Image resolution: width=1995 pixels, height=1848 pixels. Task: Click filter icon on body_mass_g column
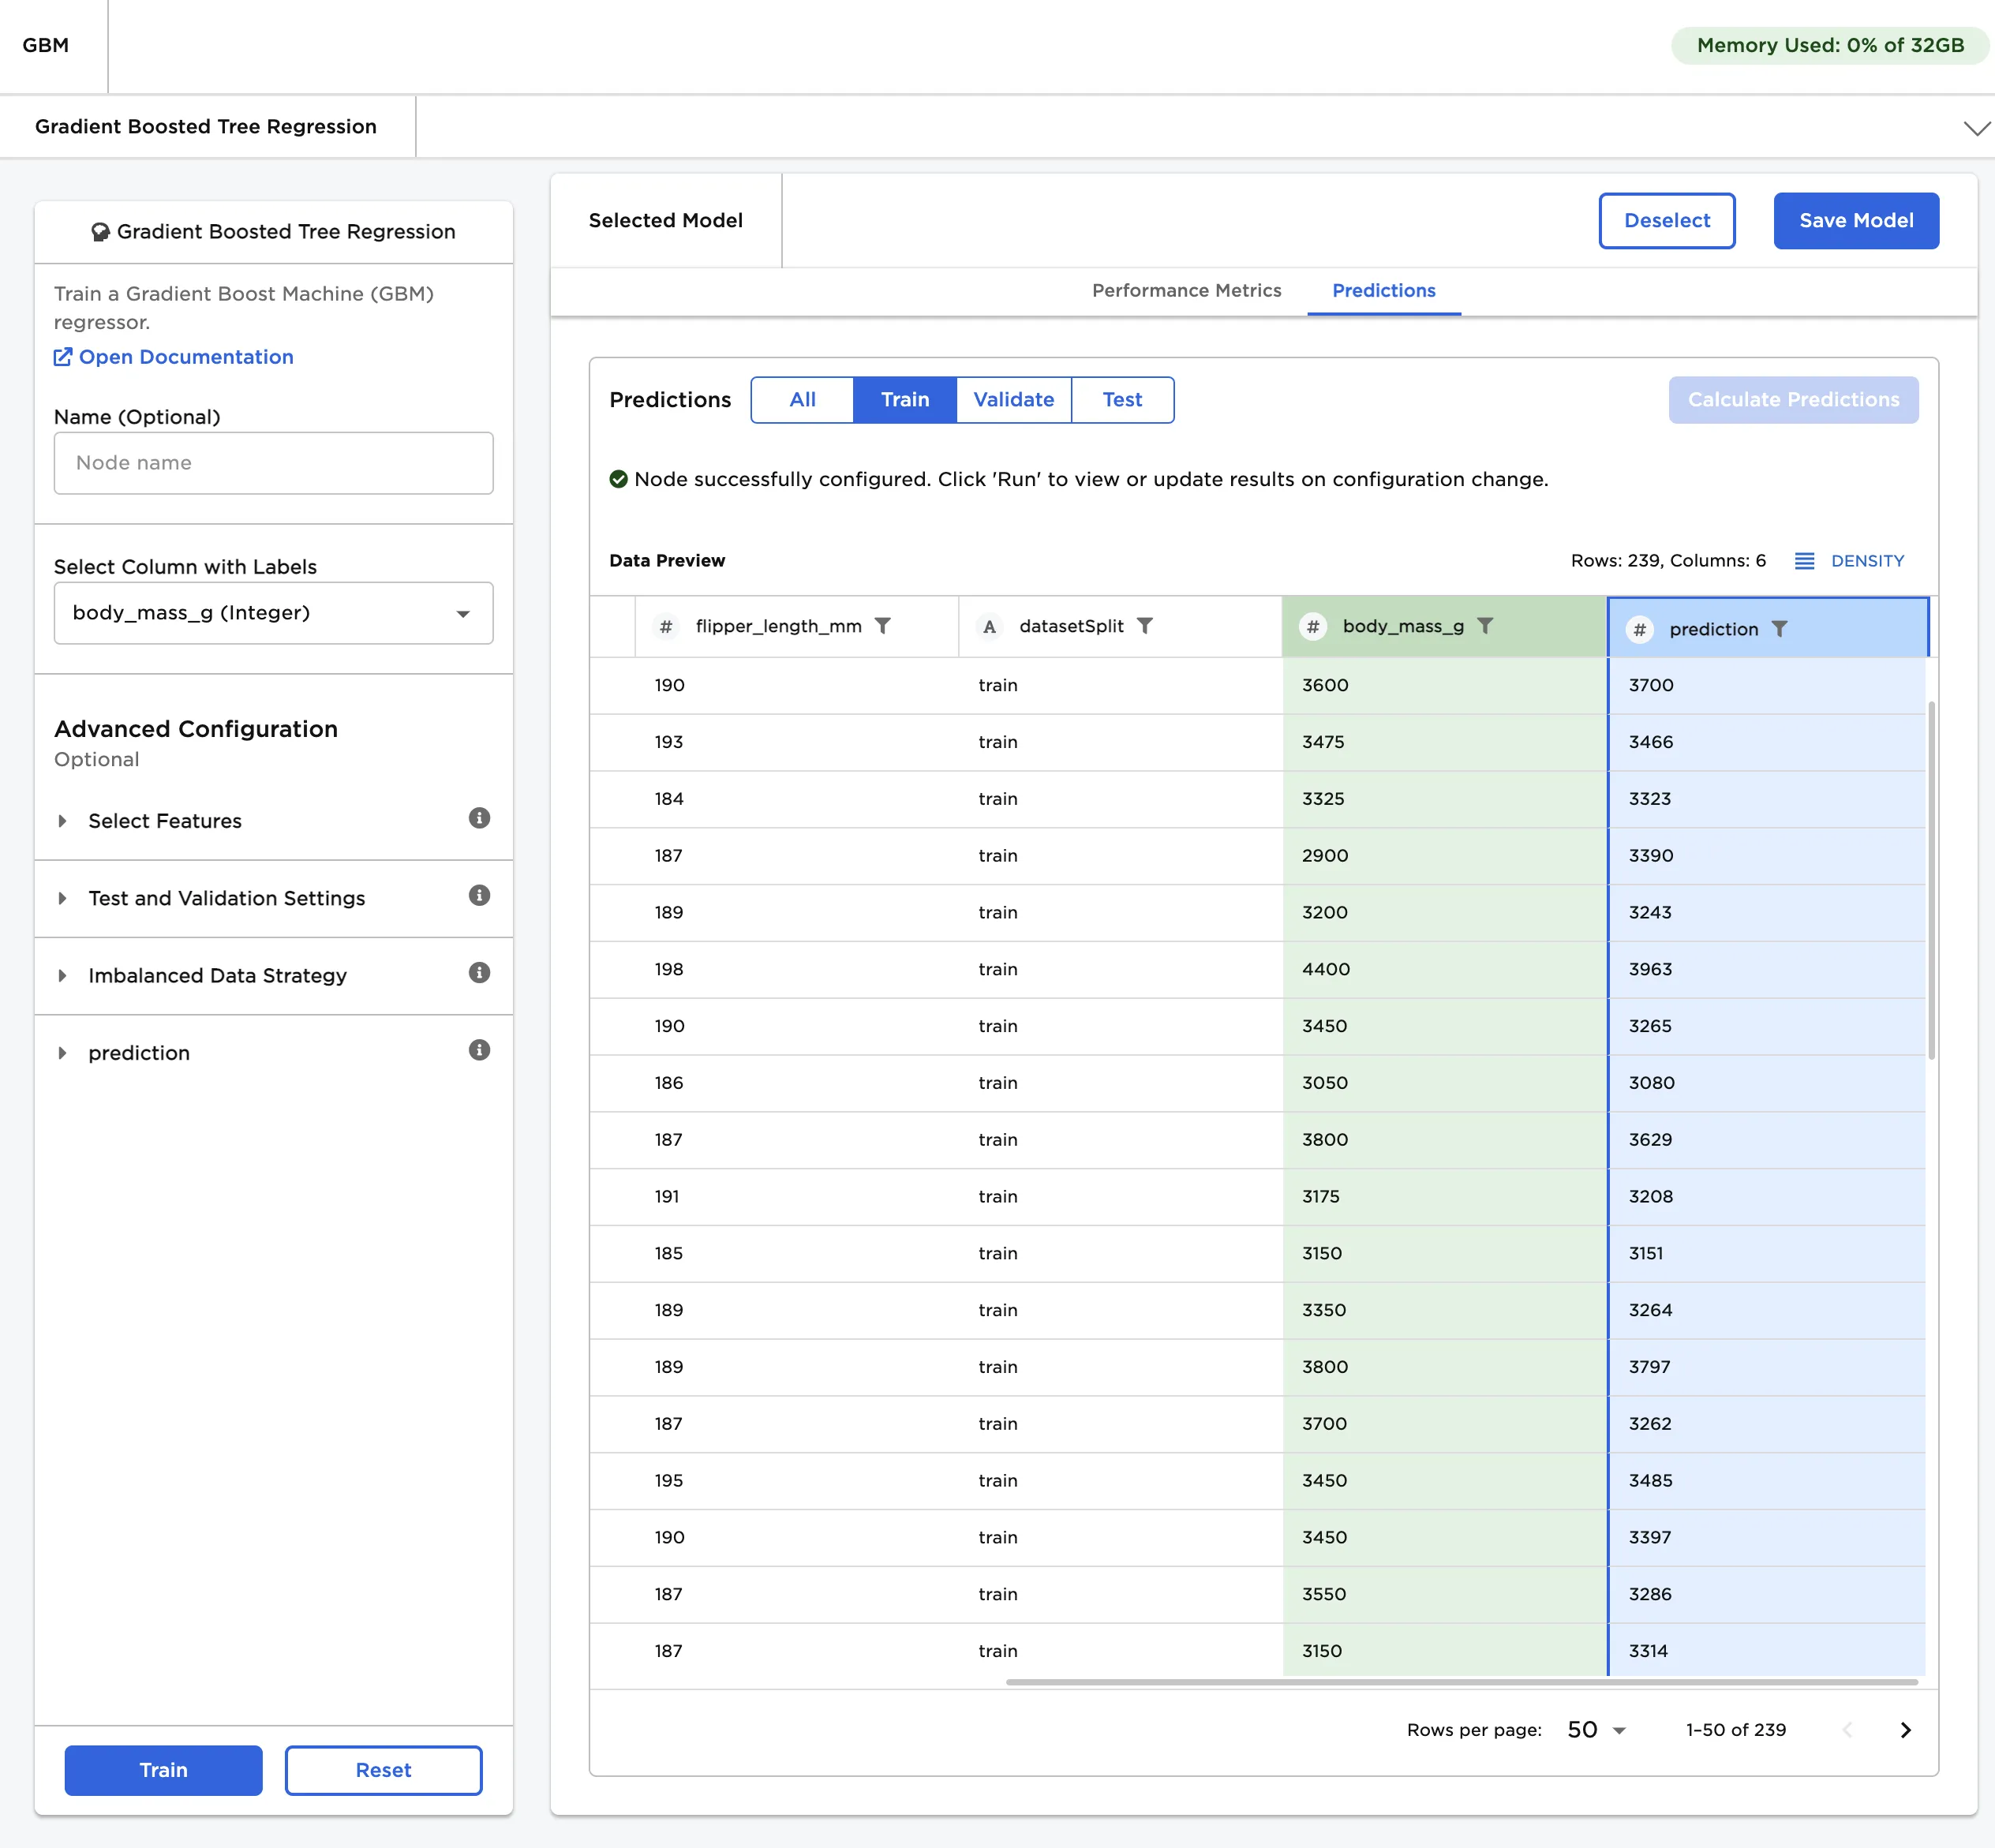(1485, 625)
